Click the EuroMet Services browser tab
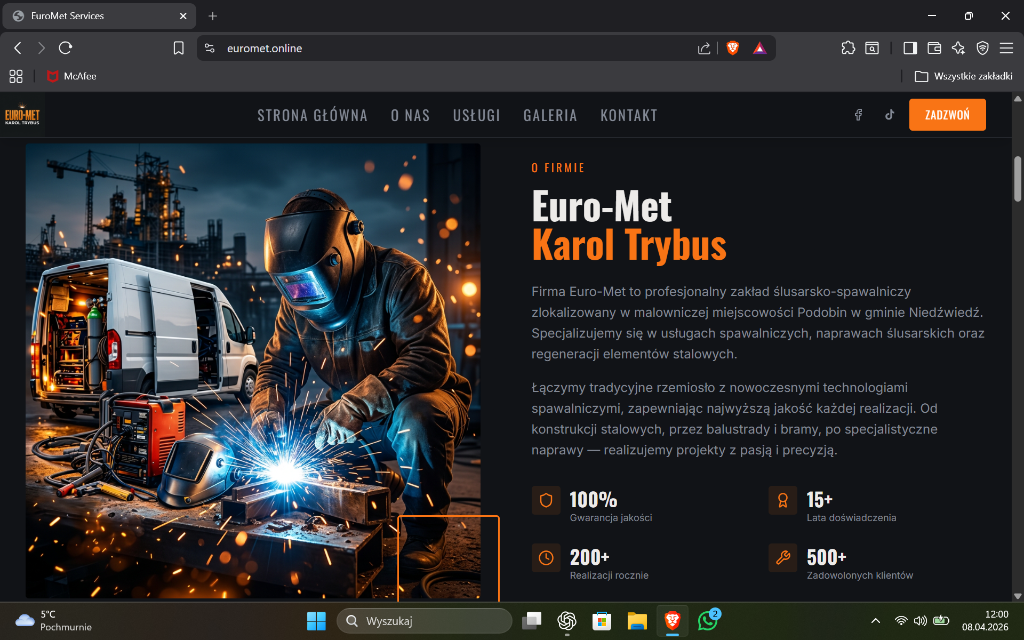The width and height of the screenshot is (1024, 640). pyautogui.click(x=99, y=16)
